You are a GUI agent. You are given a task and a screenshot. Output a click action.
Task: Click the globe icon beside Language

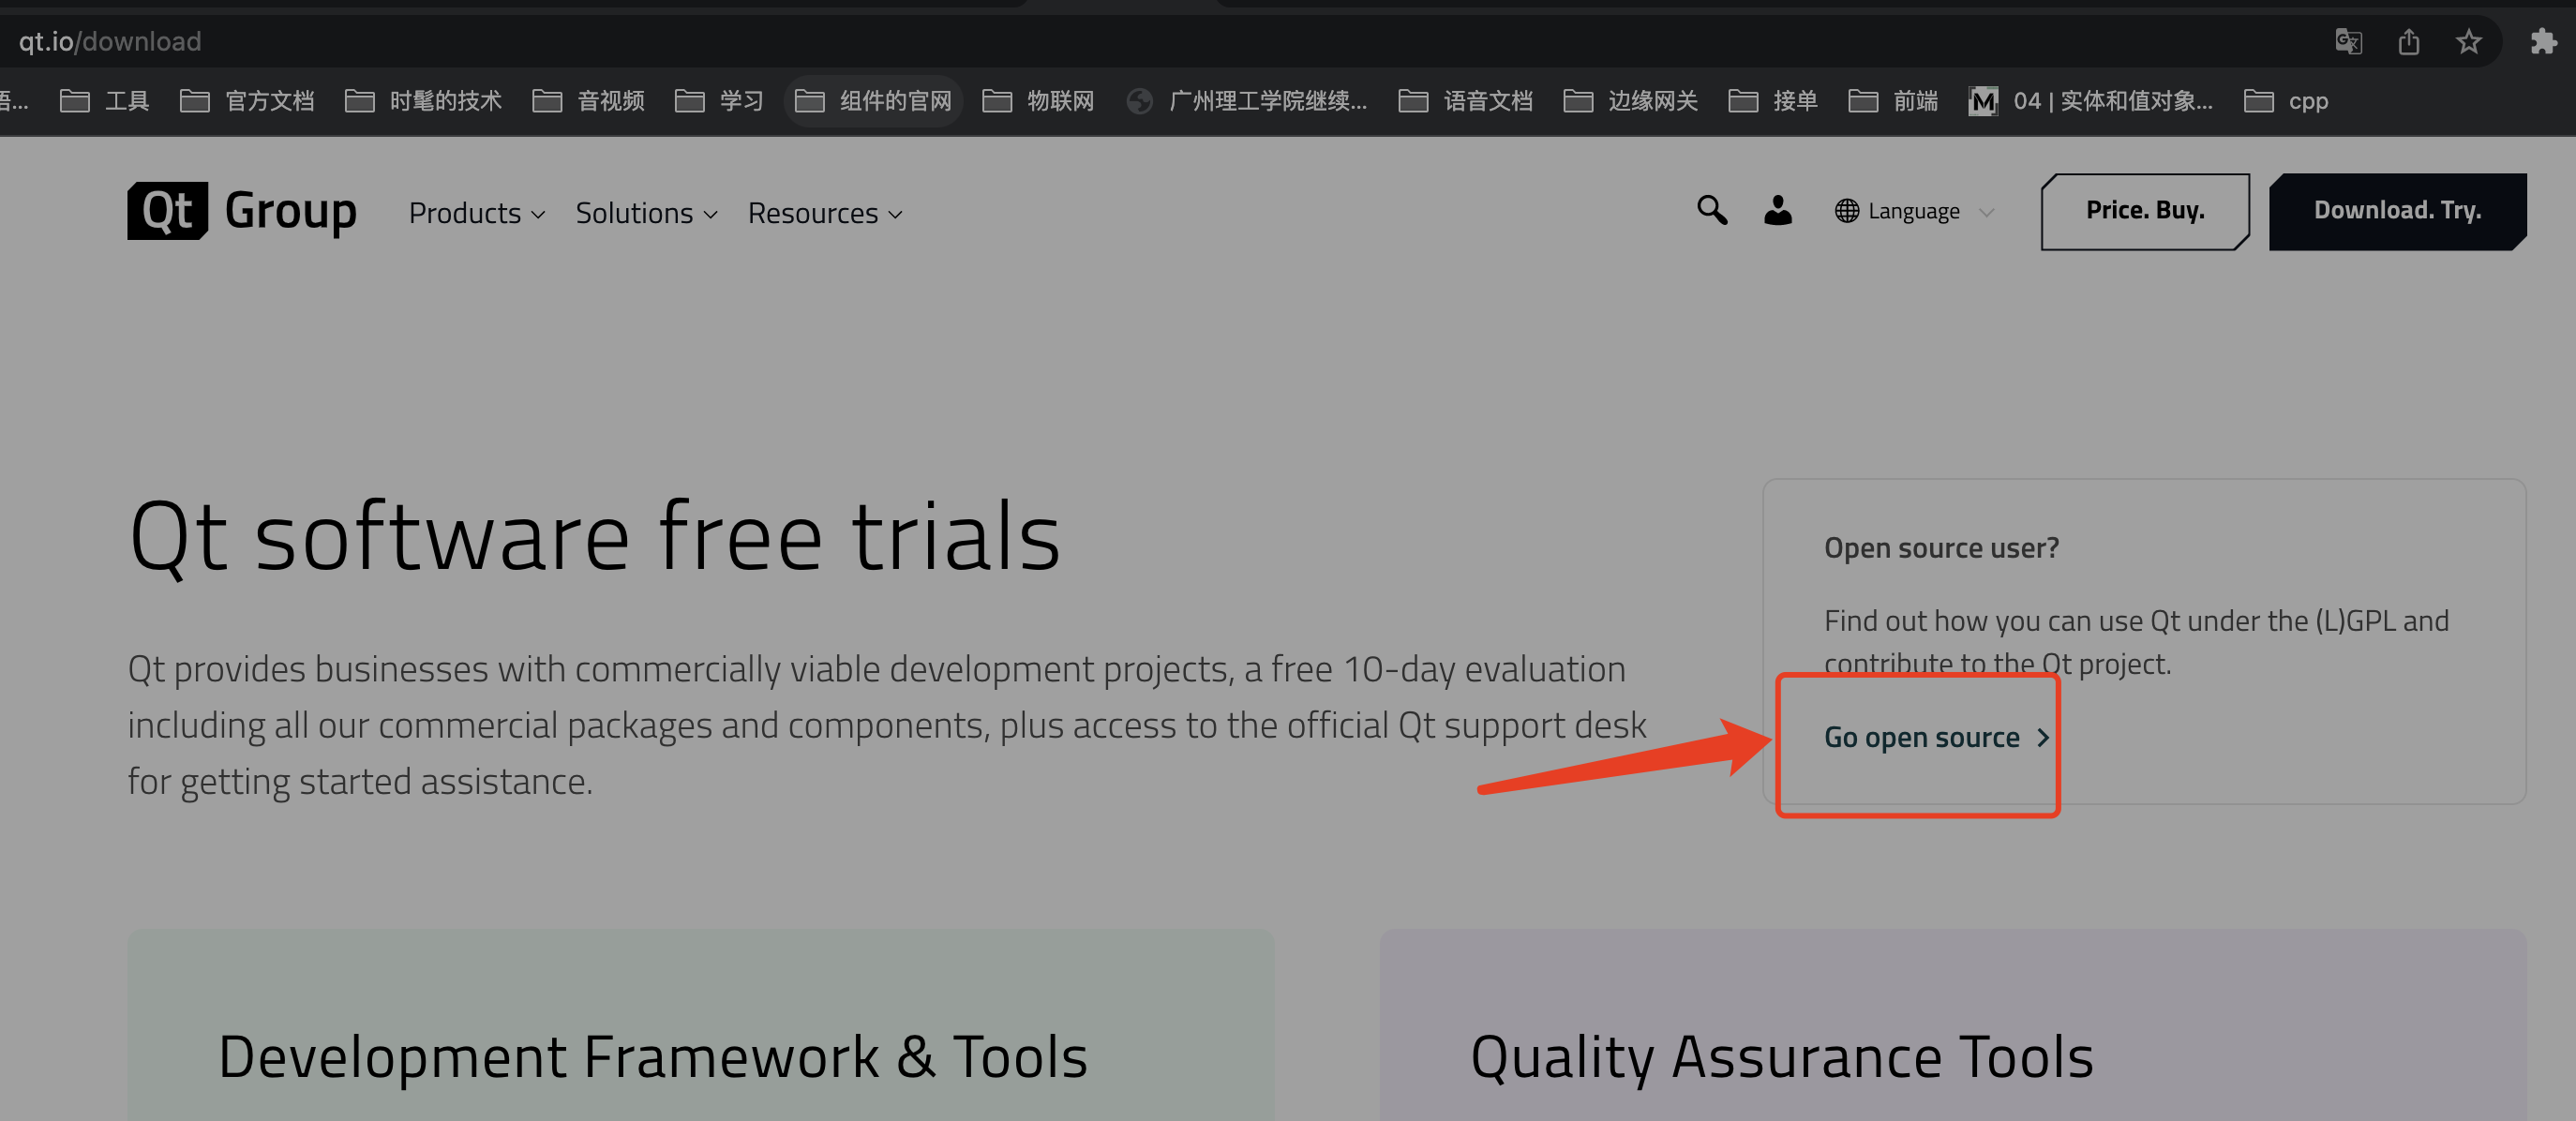(1846, 211)
